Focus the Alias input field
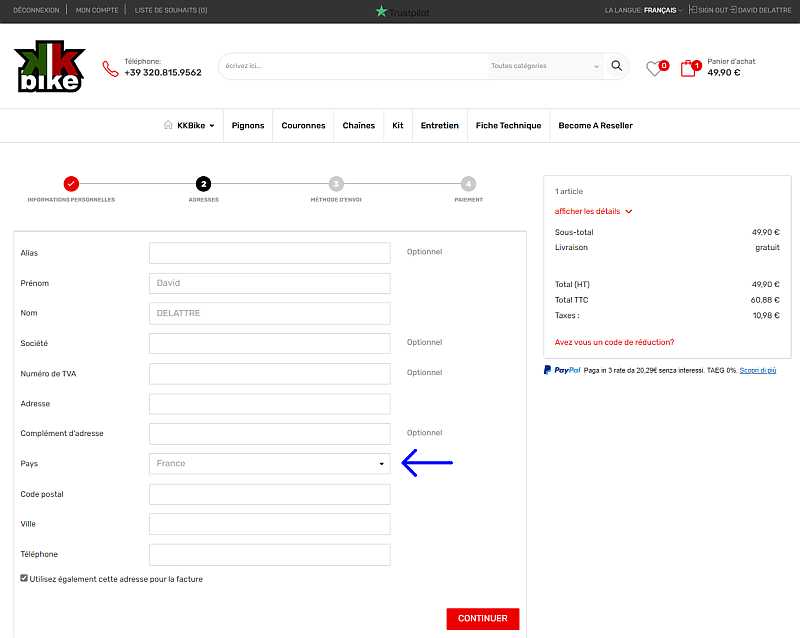Image resolution: width=800 pixels, height=638 pixels. click(270, 253)
